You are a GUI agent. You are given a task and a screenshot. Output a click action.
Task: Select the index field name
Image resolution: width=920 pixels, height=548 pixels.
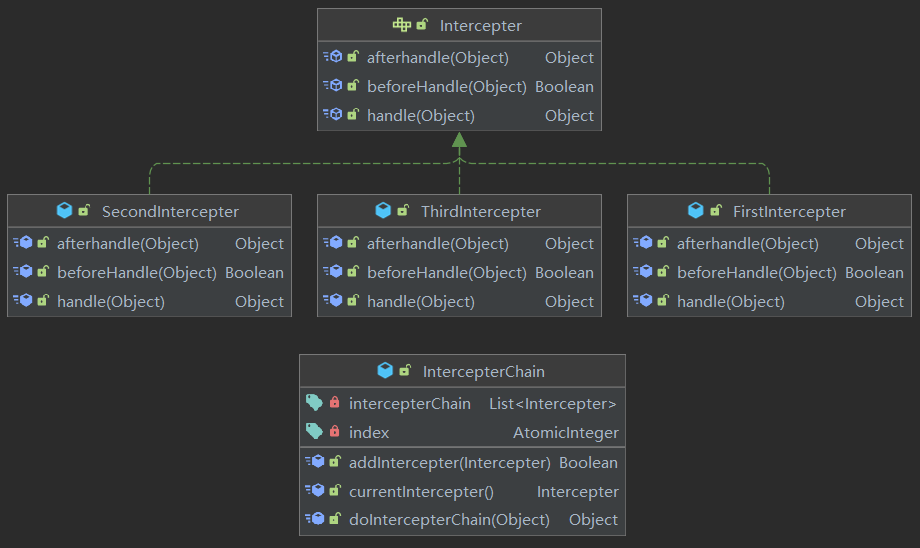pos(368,433)
